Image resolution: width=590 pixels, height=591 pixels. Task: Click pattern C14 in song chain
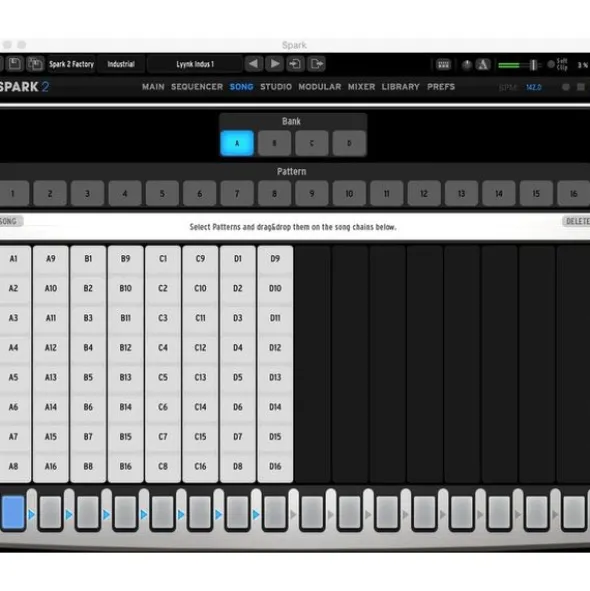(200, 407)
